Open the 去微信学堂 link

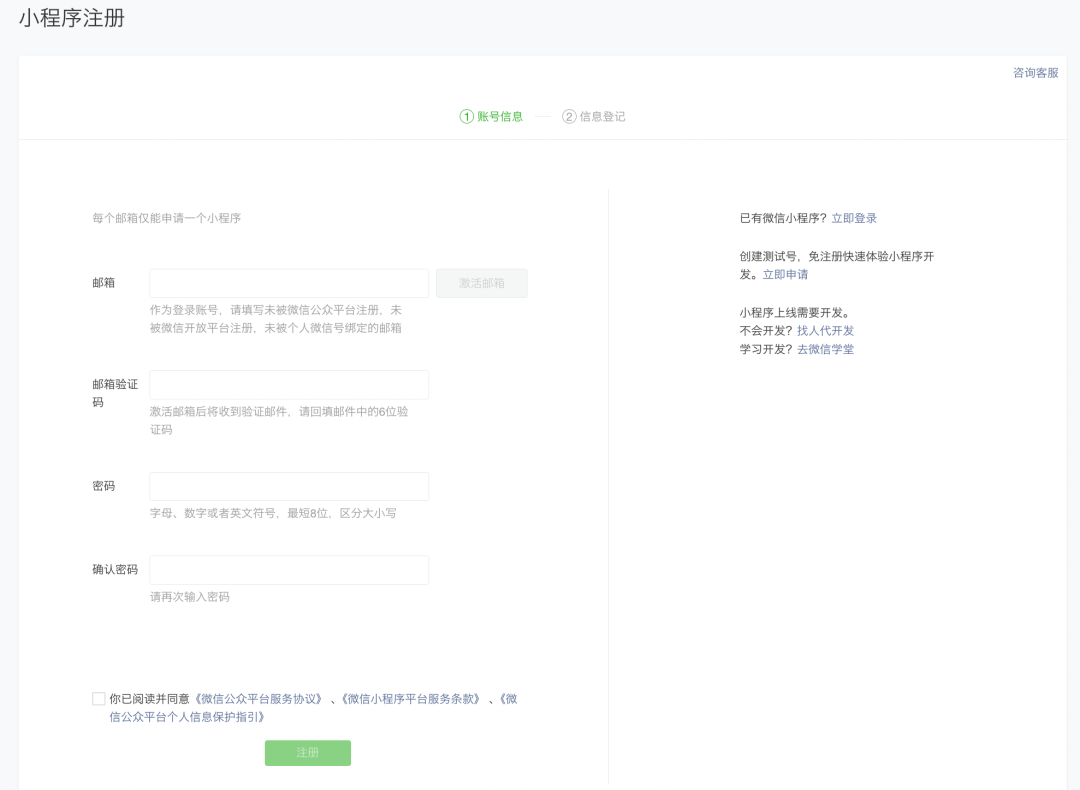(825, 349)
